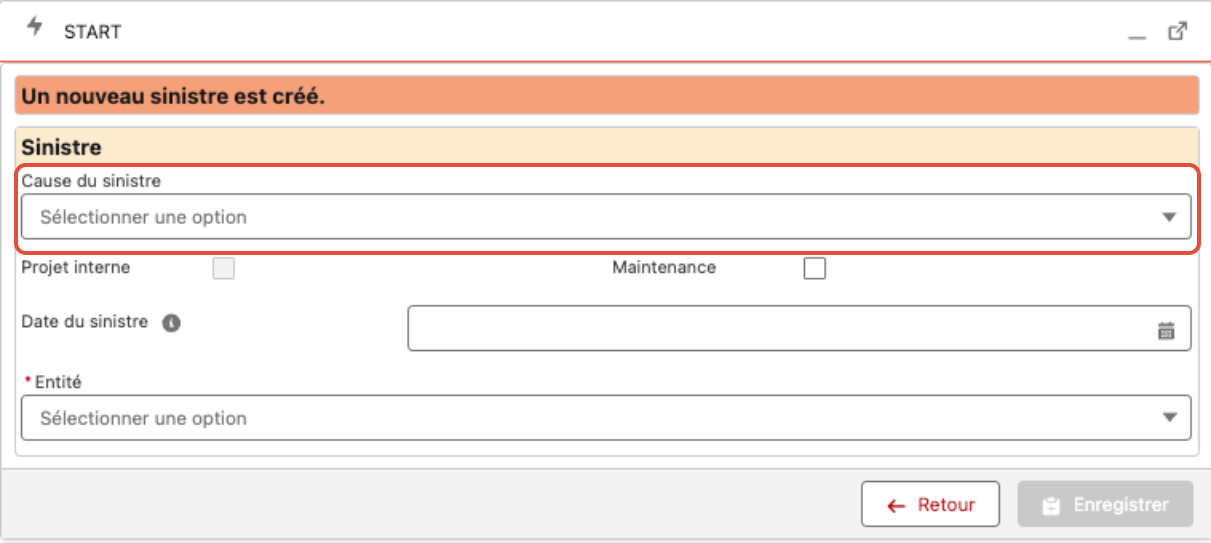
Task: Click the 'Un nouveau sinistre est créé' banner
Action: [x=606, y=98]
